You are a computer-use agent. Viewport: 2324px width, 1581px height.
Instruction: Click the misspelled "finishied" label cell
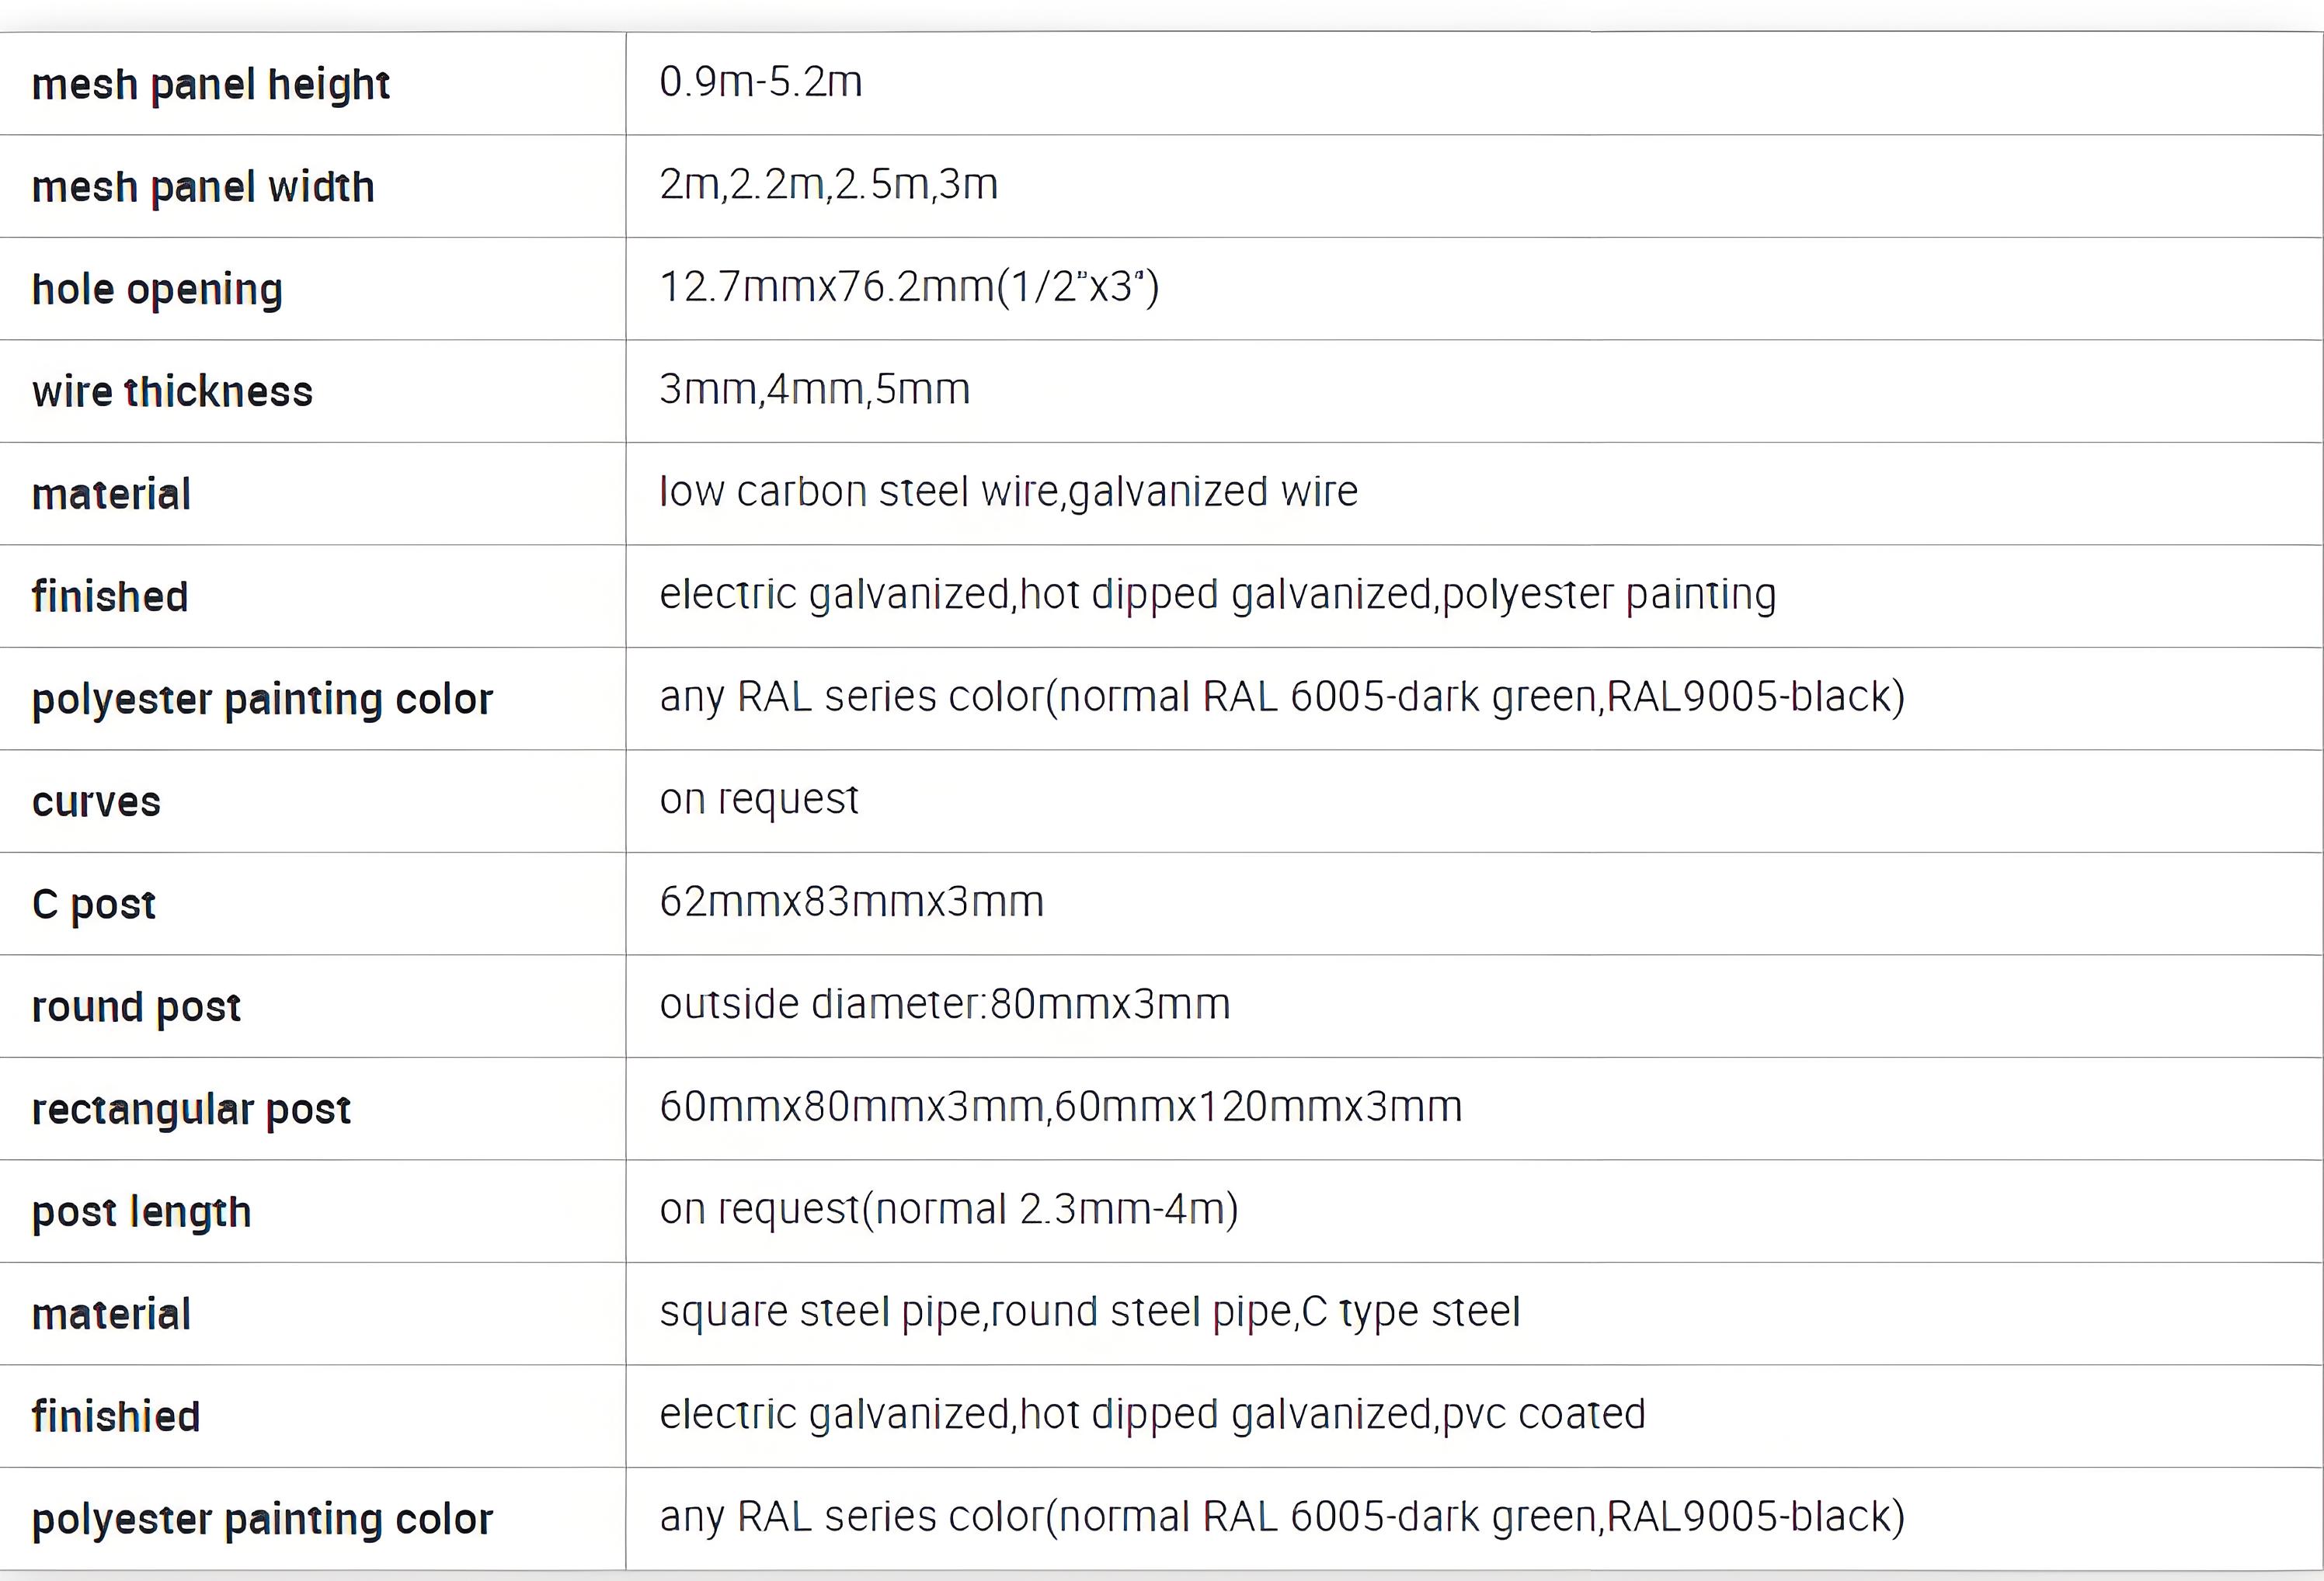coord(116,1417)
